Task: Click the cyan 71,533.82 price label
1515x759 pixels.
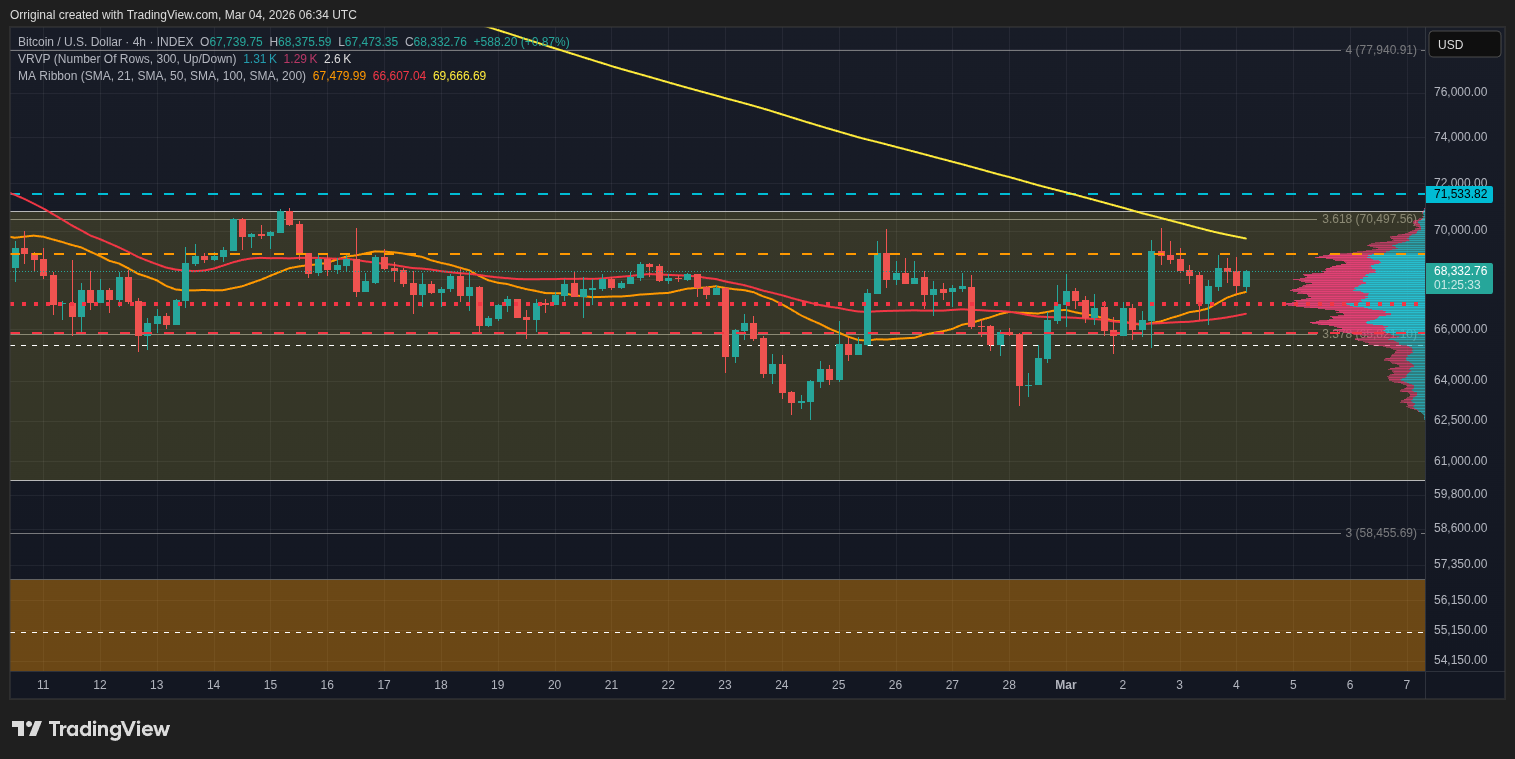Action: 1459,194
